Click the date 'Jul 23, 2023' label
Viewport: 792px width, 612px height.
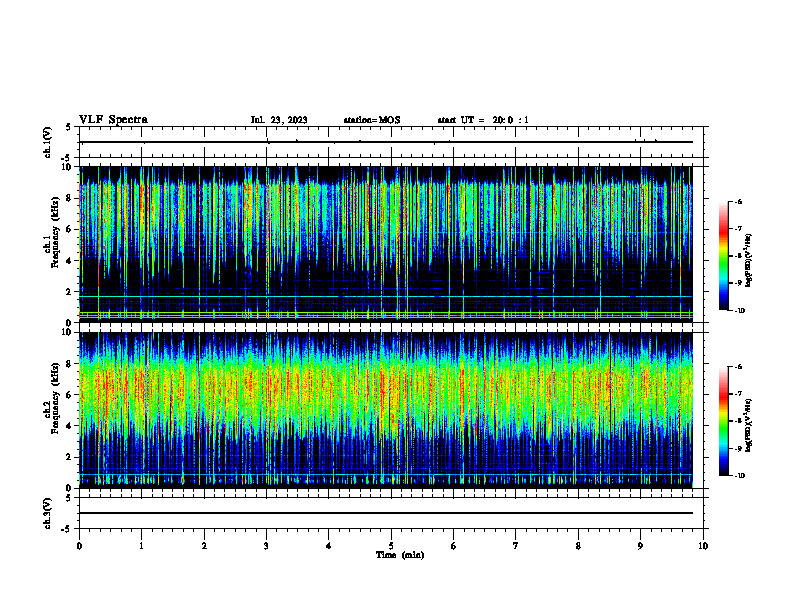coord(279,120)
